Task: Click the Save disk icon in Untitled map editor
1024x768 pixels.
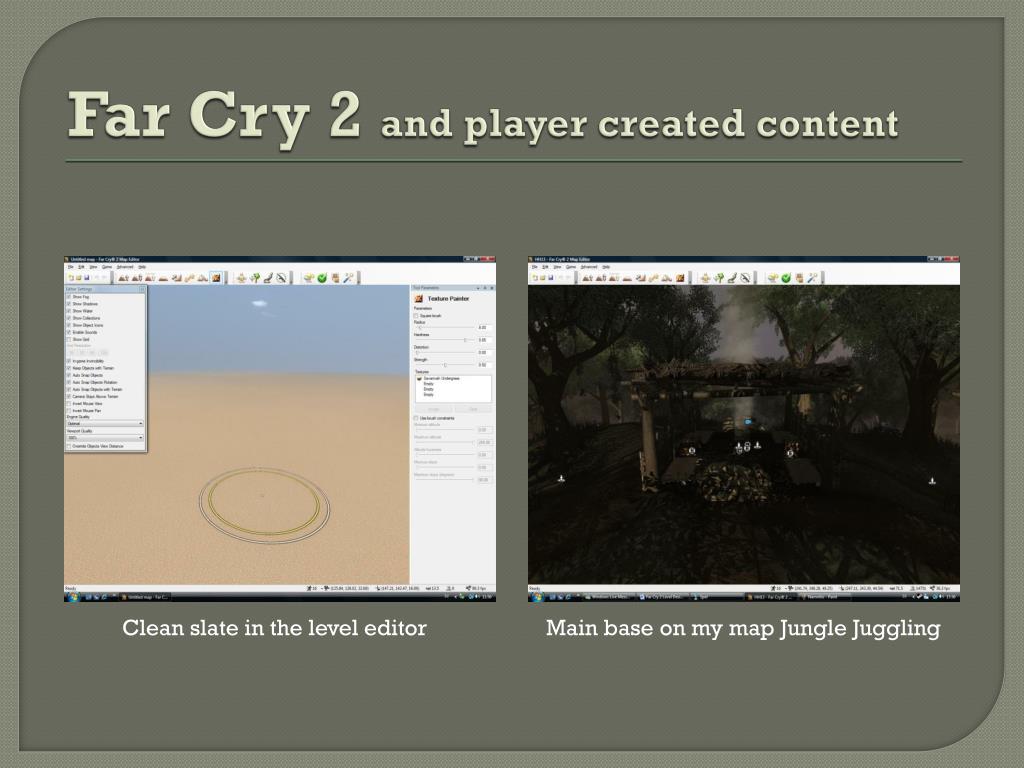Action: coord(87,278)
